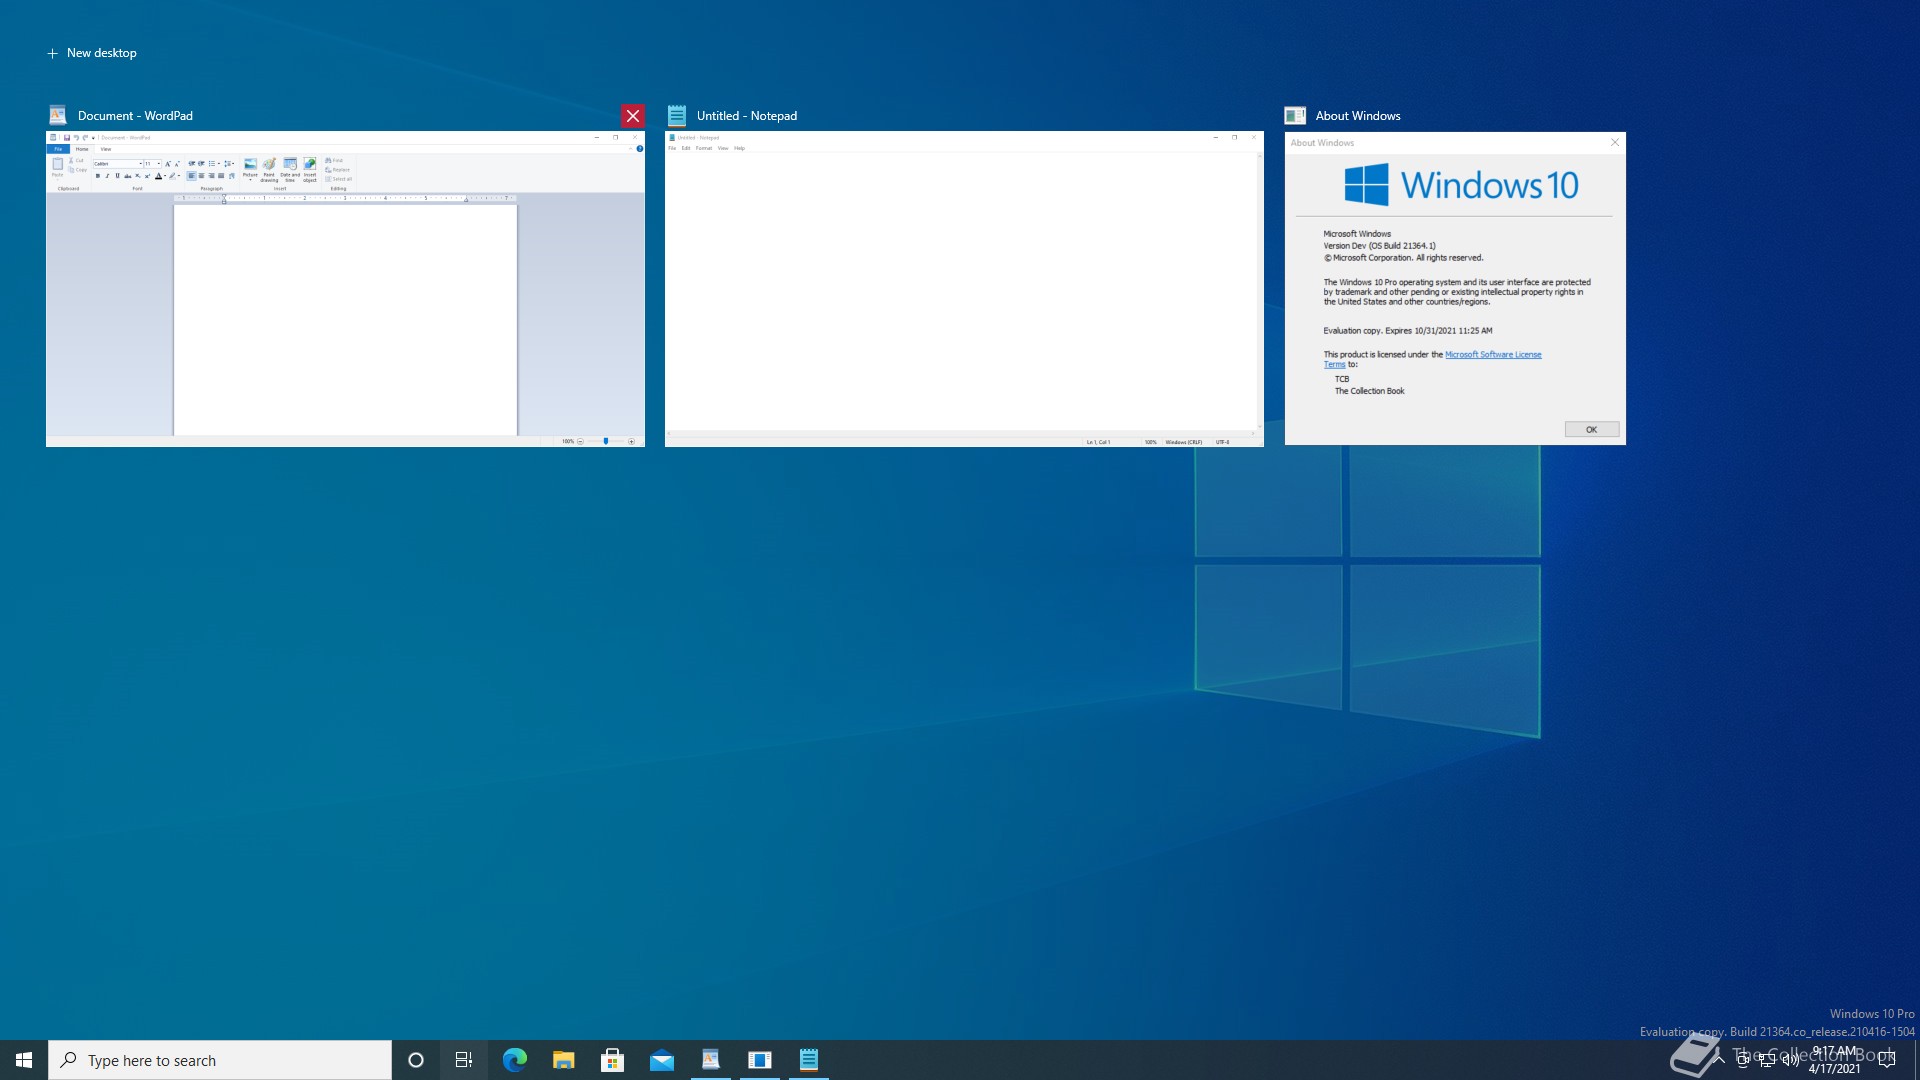1920x1080 pixels.
Task: Click the Task View taskbar button
Action: click(464, 1060)
